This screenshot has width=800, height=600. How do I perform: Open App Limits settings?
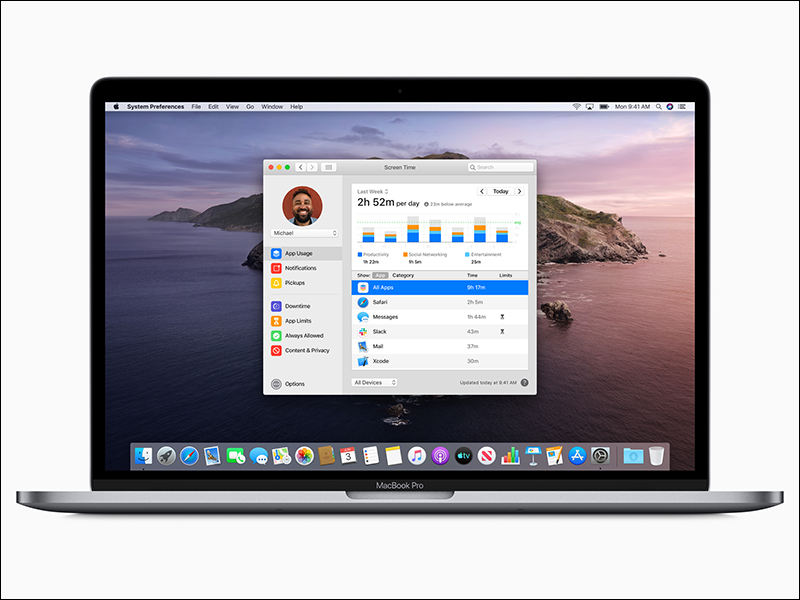click(291, 321)
